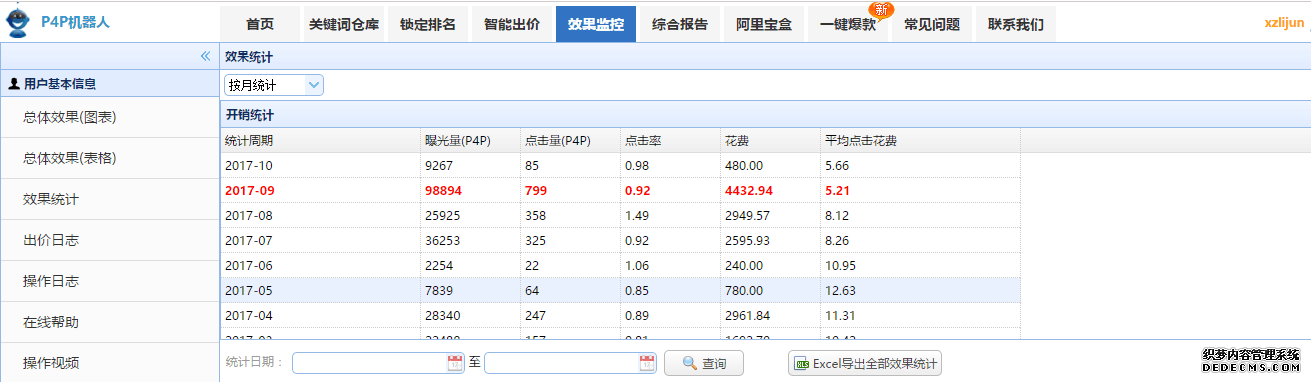The image size is (1311, 382).
Task: Open 在线帮助 in the sidebar
Action: click(109, 322)
